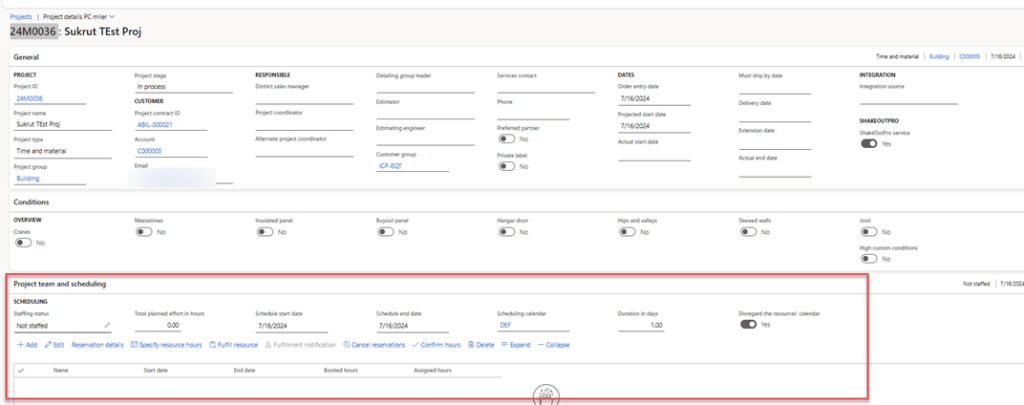
Task: Select Cancel reservations
Action: point(374,344)
